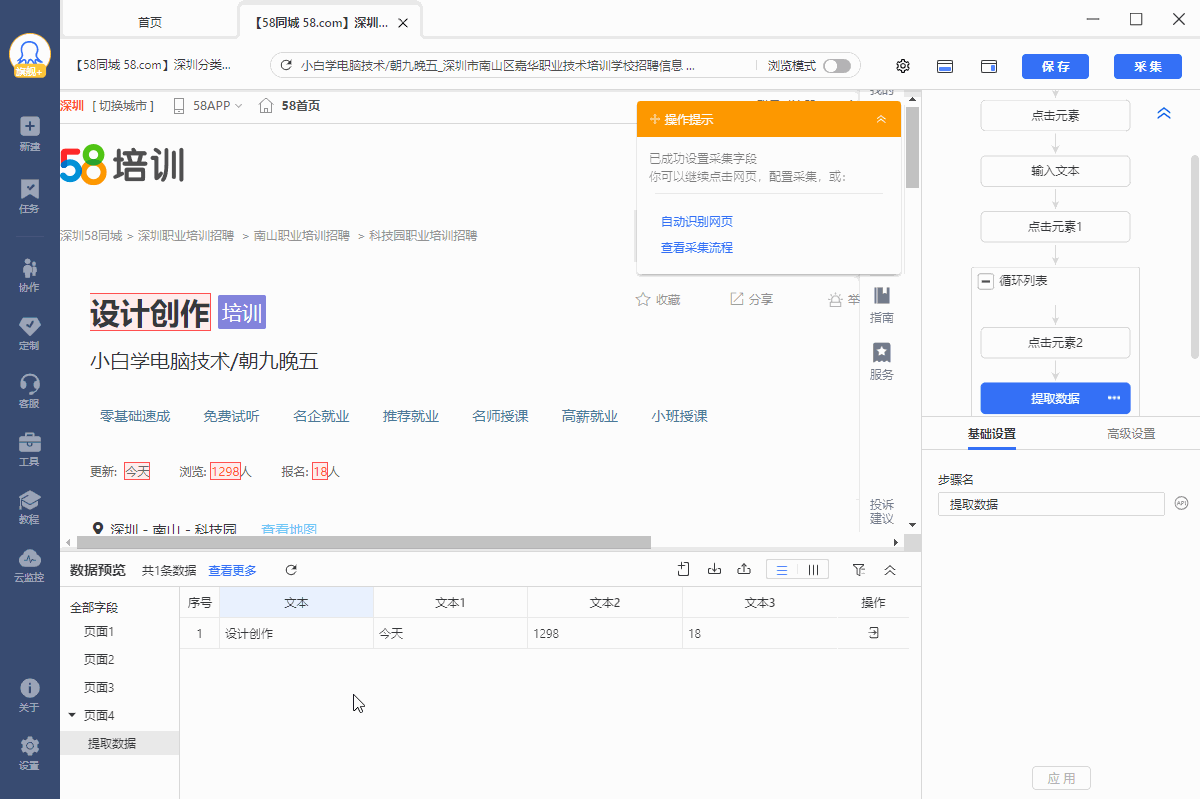
Task: Switch data preview to horizontal rows layout
Action: coord(782,570)
